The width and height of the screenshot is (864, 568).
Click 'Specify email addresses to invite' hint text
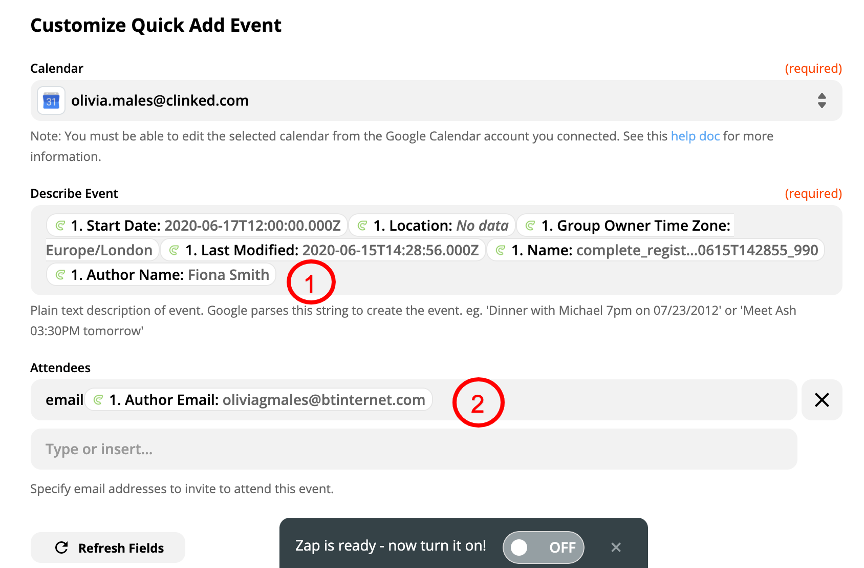pyautogui.click(x=182, y=489)
